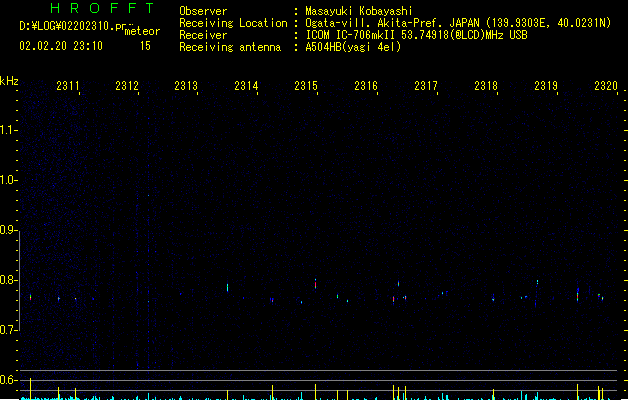Viewport: 629px width, 400px height.
Task: Click the 1.0 kHz frequency tick label
Action: click(x=7, y=180)
